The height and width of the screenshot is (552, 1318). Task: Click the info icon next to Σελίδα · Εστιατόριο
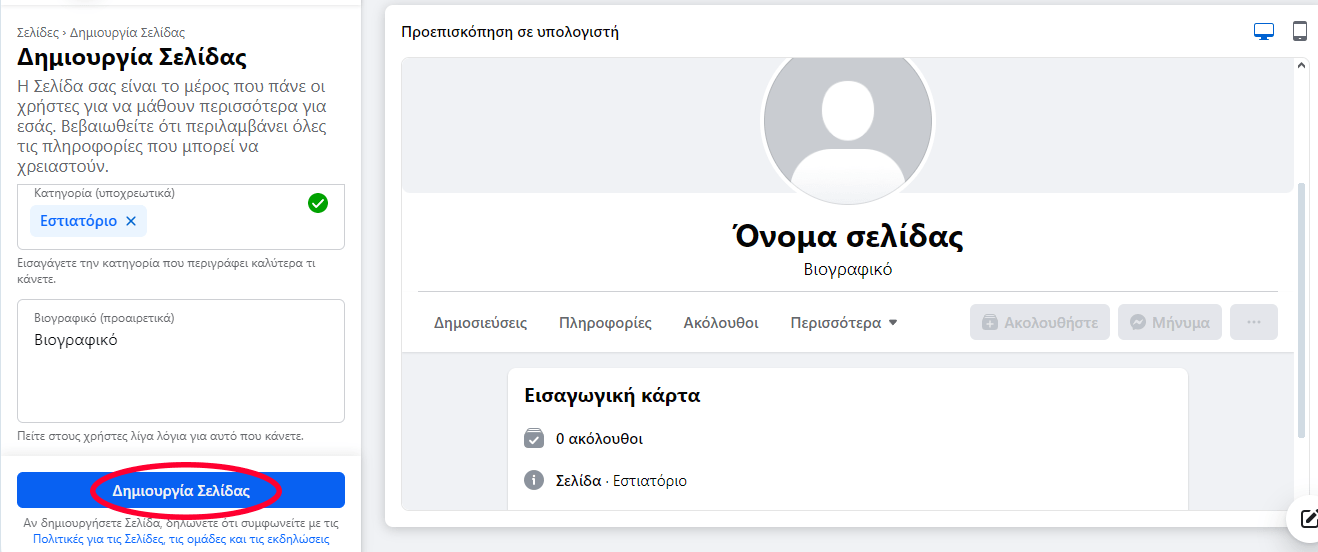point(534,480)
